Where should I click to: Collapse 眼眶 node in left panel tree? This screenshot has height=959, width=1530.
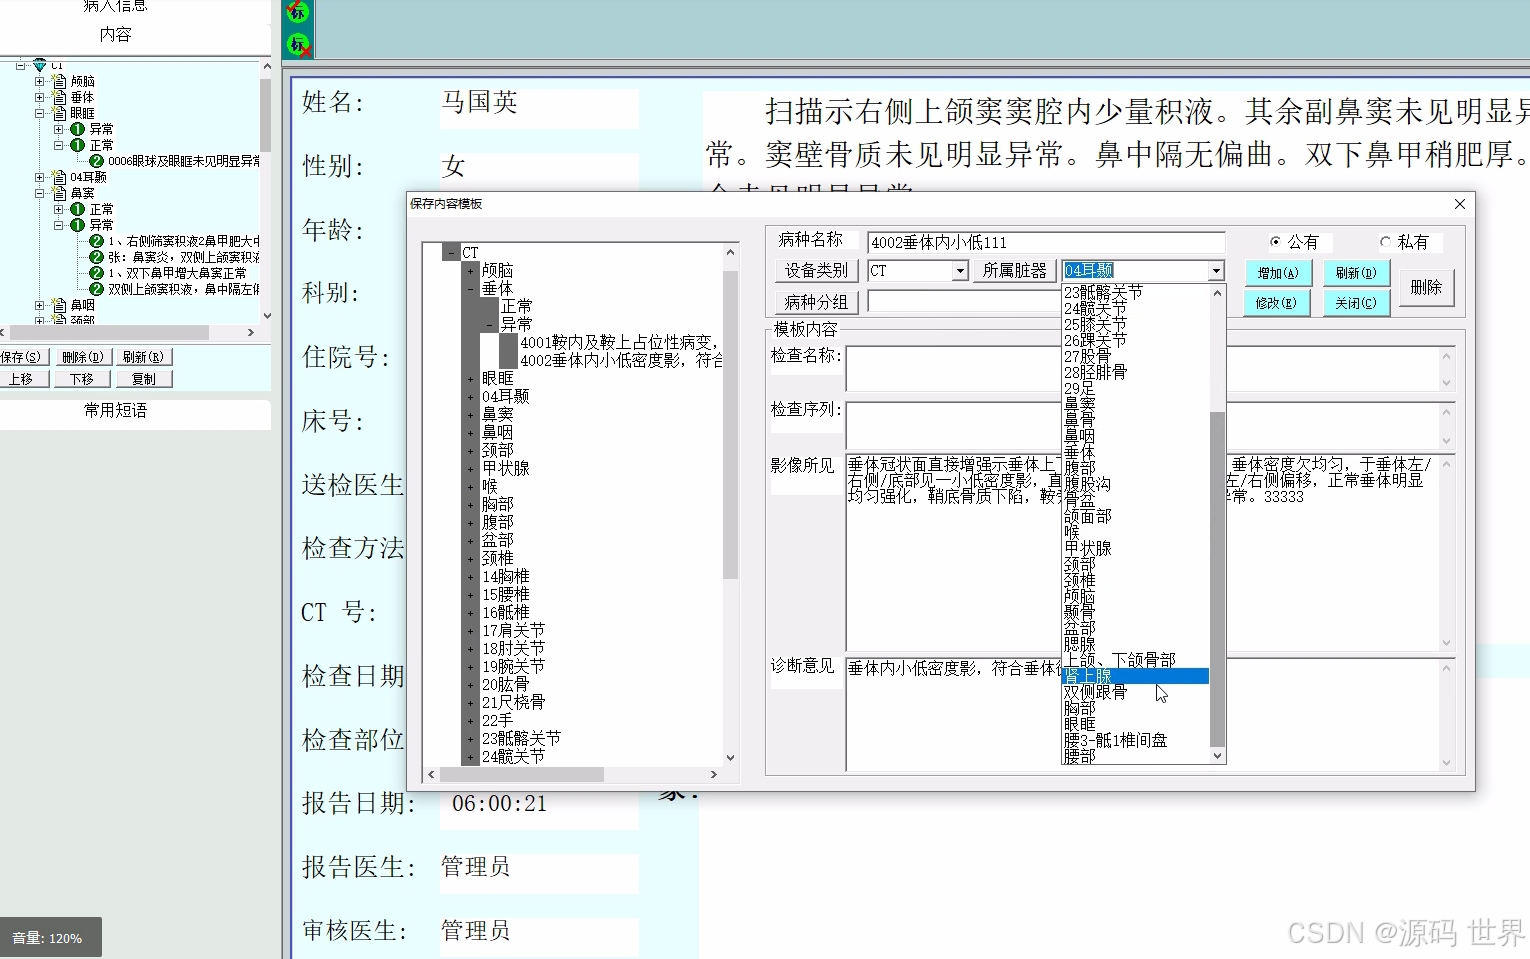pyautogui.click(x=39, y=113)
